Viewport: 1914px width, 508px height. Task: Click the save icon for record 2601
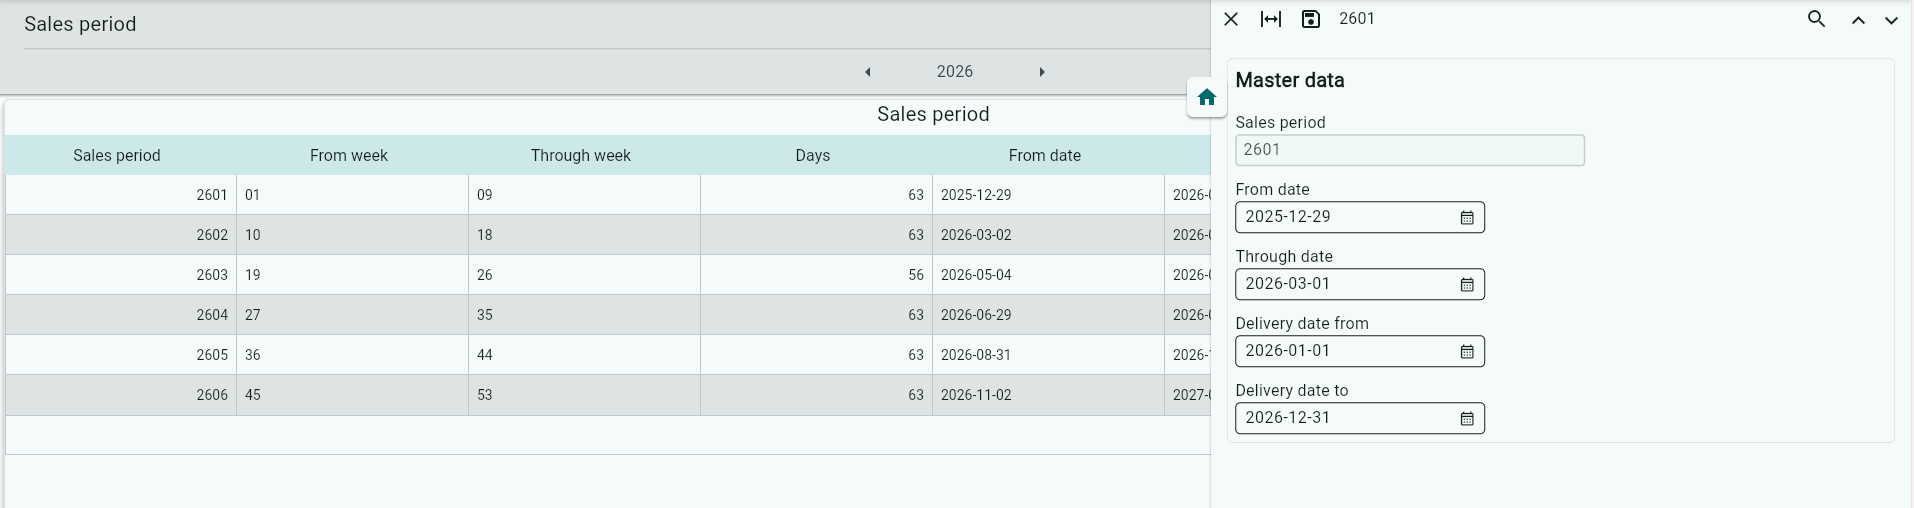point(1310,19)
